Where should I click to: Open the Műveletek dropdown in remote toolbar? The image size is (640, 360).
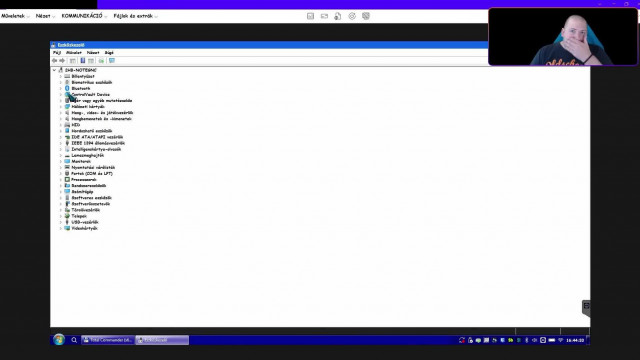[x=15, y=16]
